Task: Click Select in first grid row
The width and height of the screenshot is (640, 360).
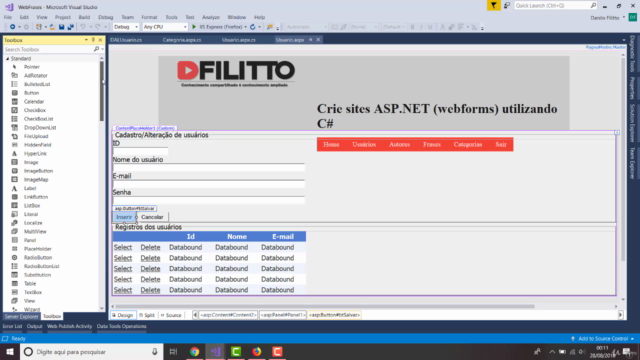Action: [123, 247]
